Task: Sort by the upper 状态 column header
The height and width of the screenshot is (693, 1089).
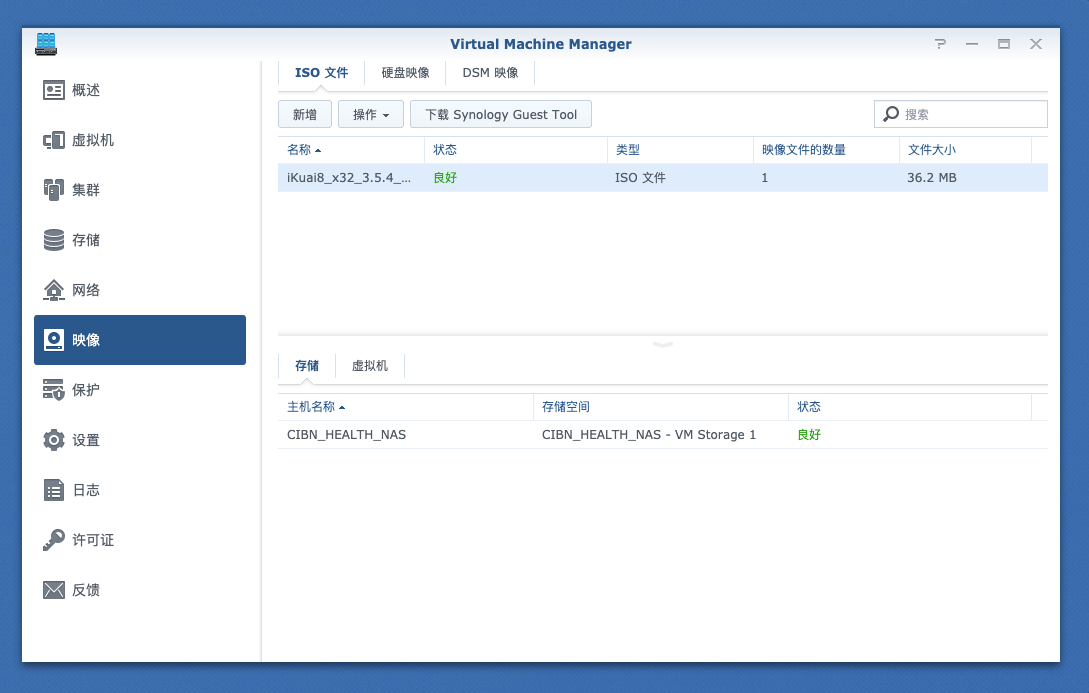Action: 516,150
